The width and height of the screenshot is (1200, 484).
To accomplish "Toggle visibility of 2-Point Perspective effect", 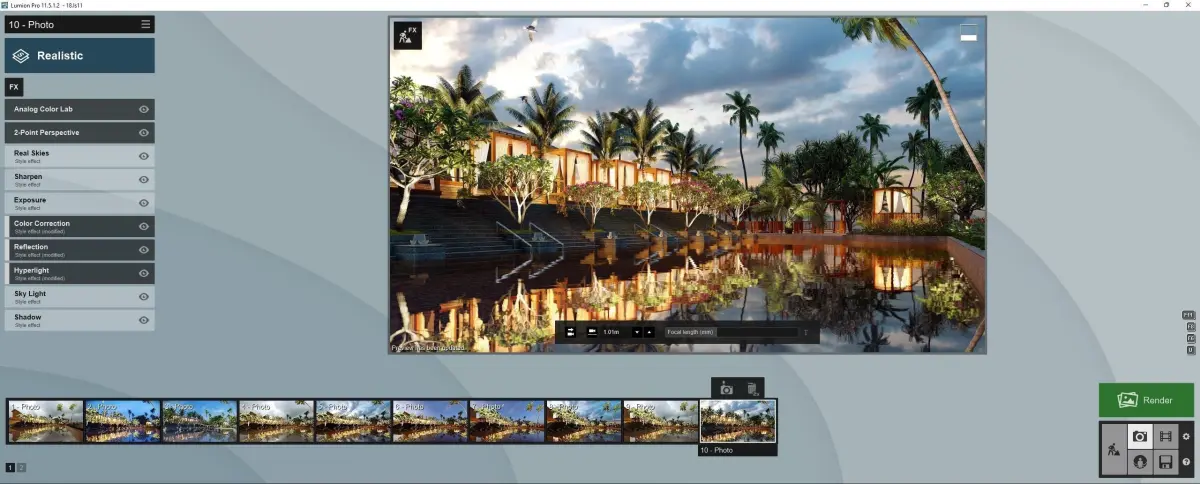I will (144, 133).
